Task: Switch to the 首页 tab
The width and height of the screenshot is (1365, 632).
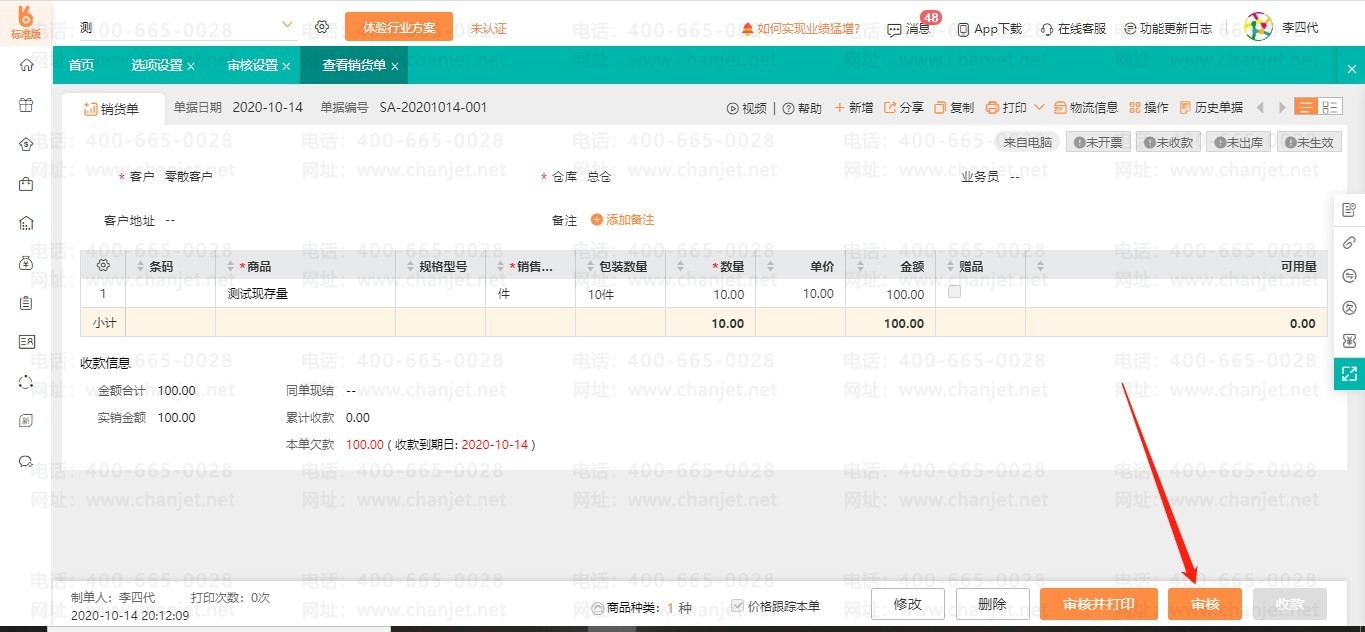Action: 81,66
